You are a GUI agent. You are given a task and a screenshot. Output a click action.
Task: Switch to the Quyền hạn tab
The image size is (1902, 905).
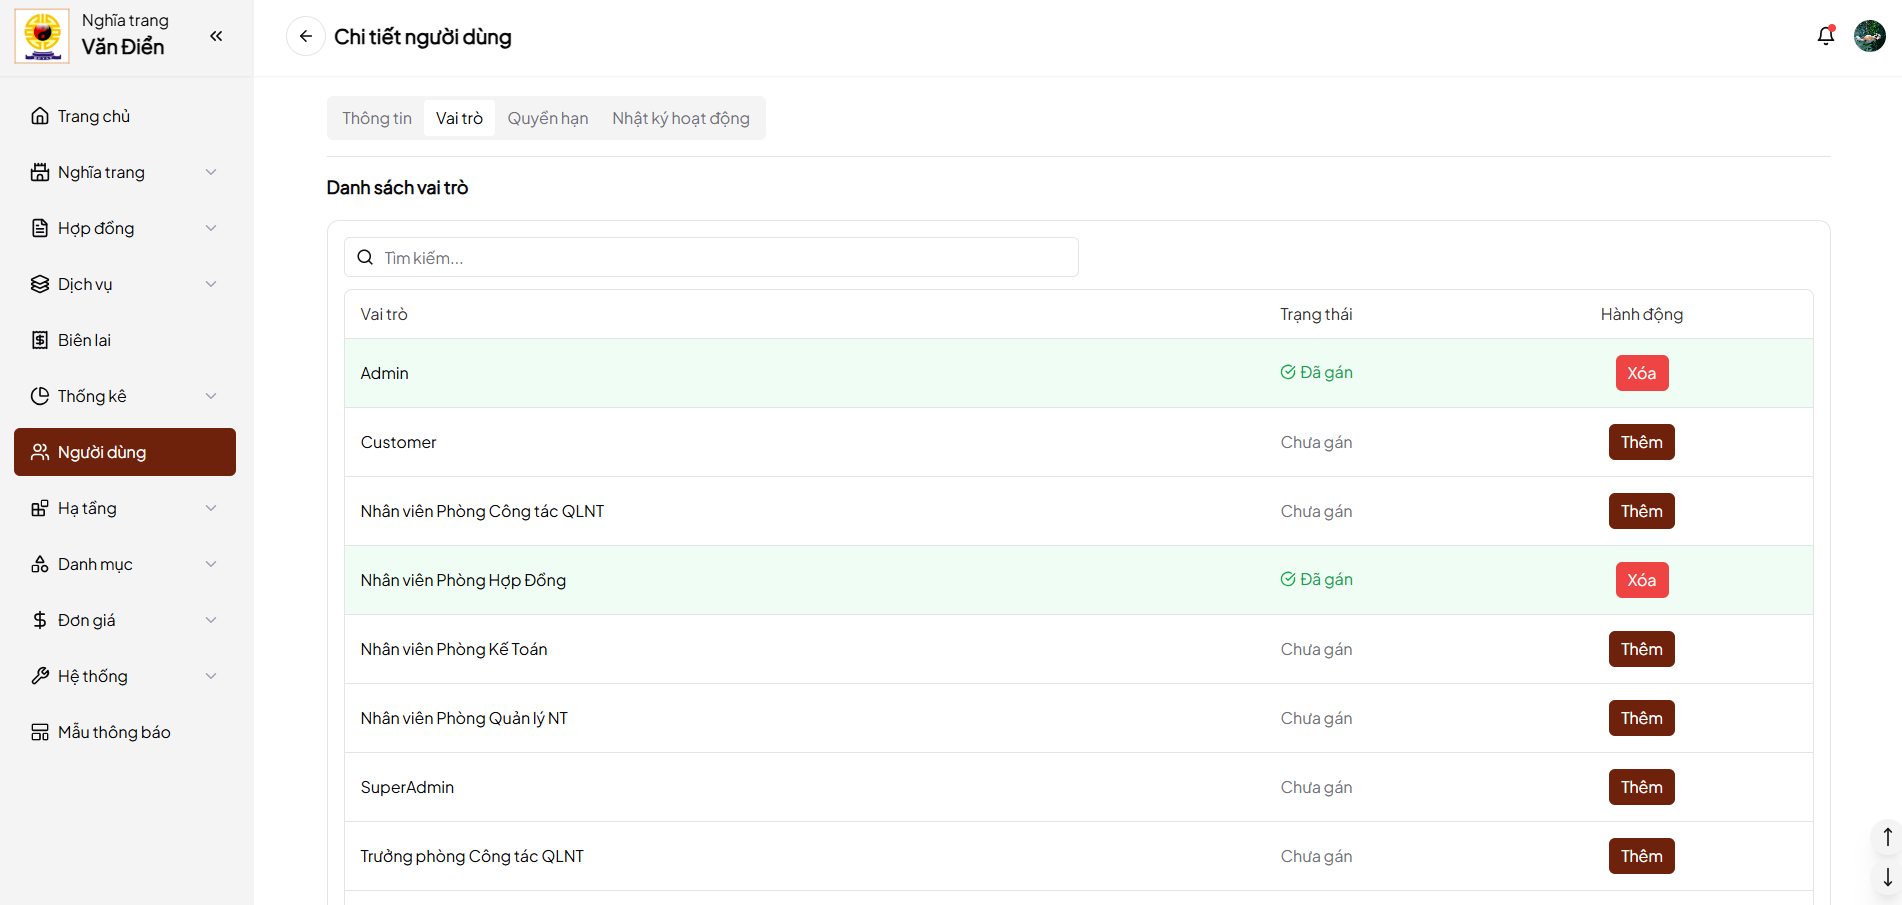point(547,118)
